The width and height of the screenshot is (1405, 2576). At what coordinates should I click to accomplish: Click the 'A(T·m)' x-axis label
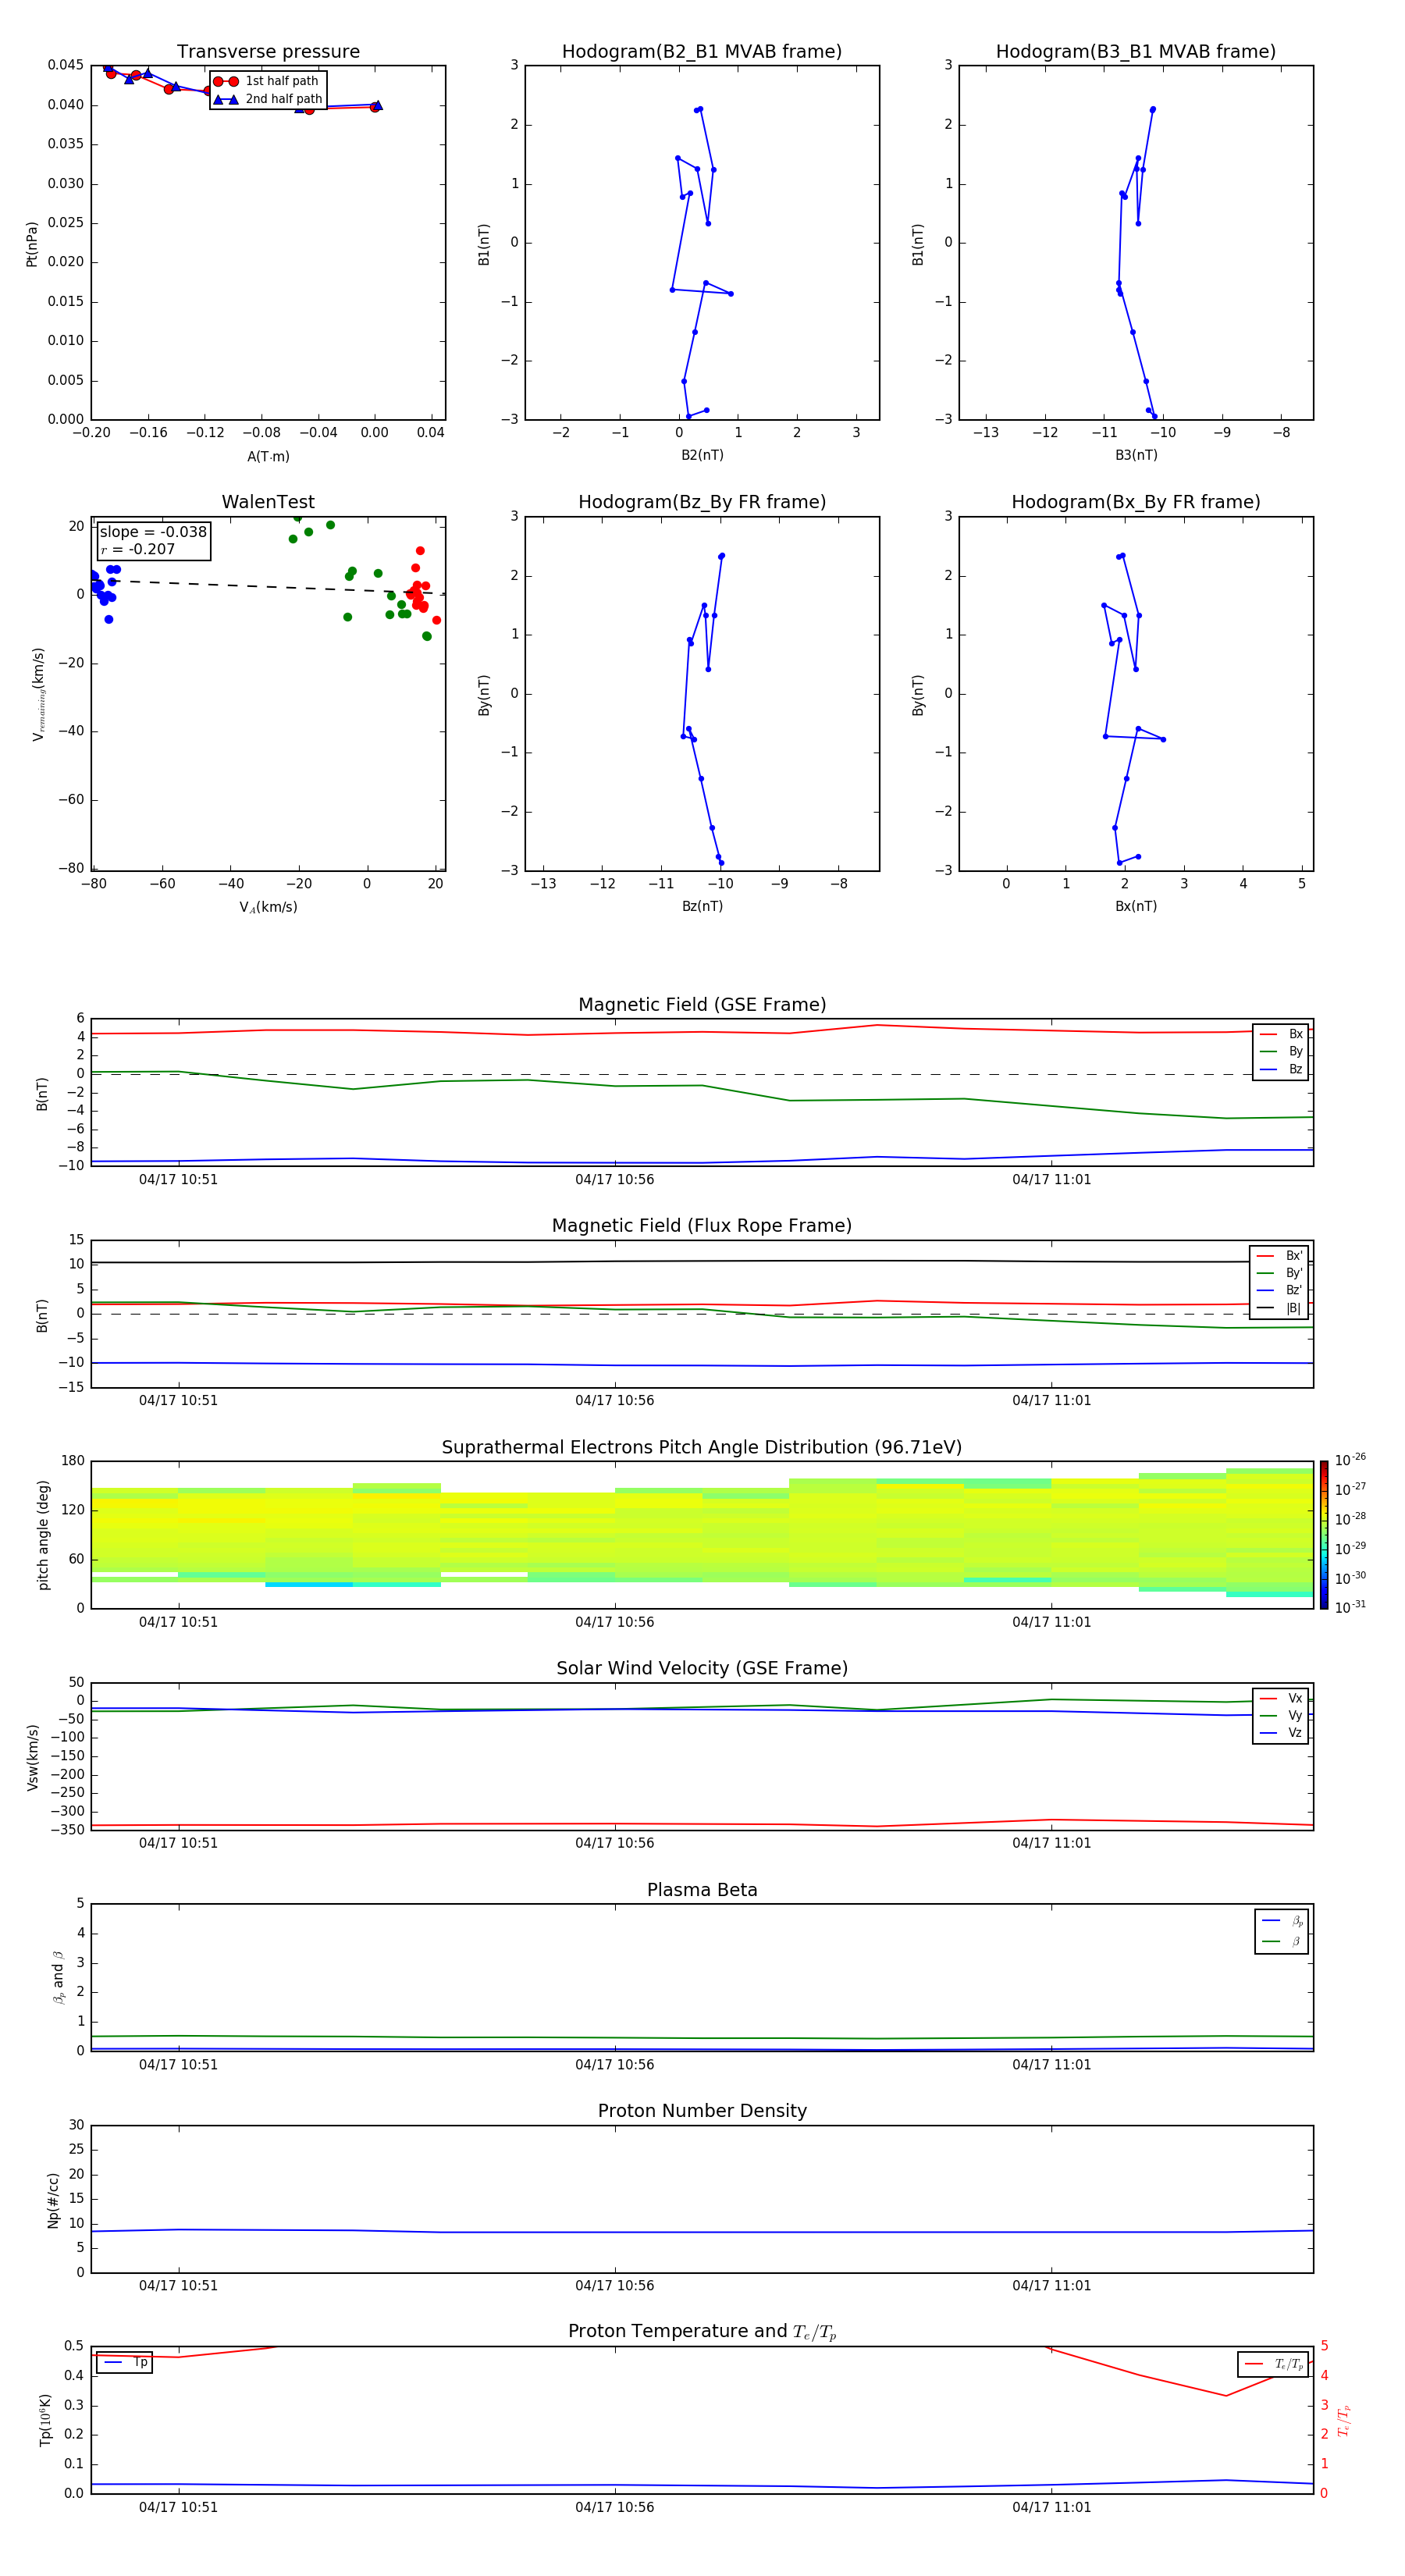pos(268,457)
